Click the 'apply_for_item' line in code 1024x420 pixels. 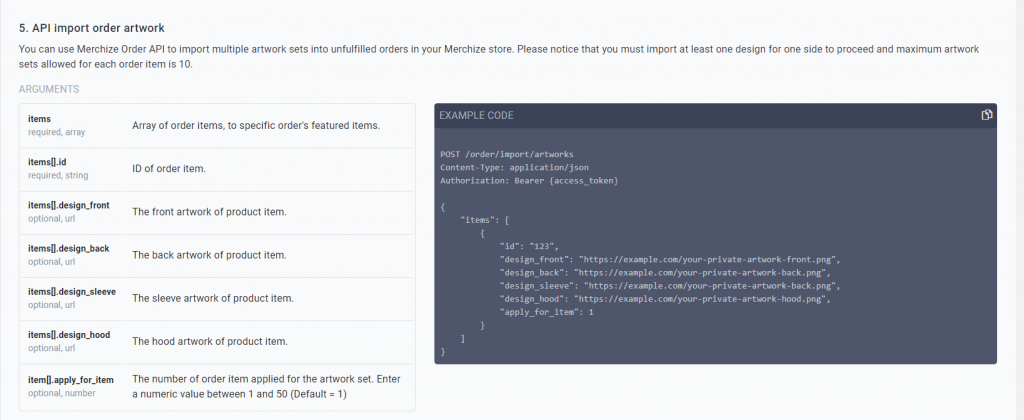[x=547, y=312]
